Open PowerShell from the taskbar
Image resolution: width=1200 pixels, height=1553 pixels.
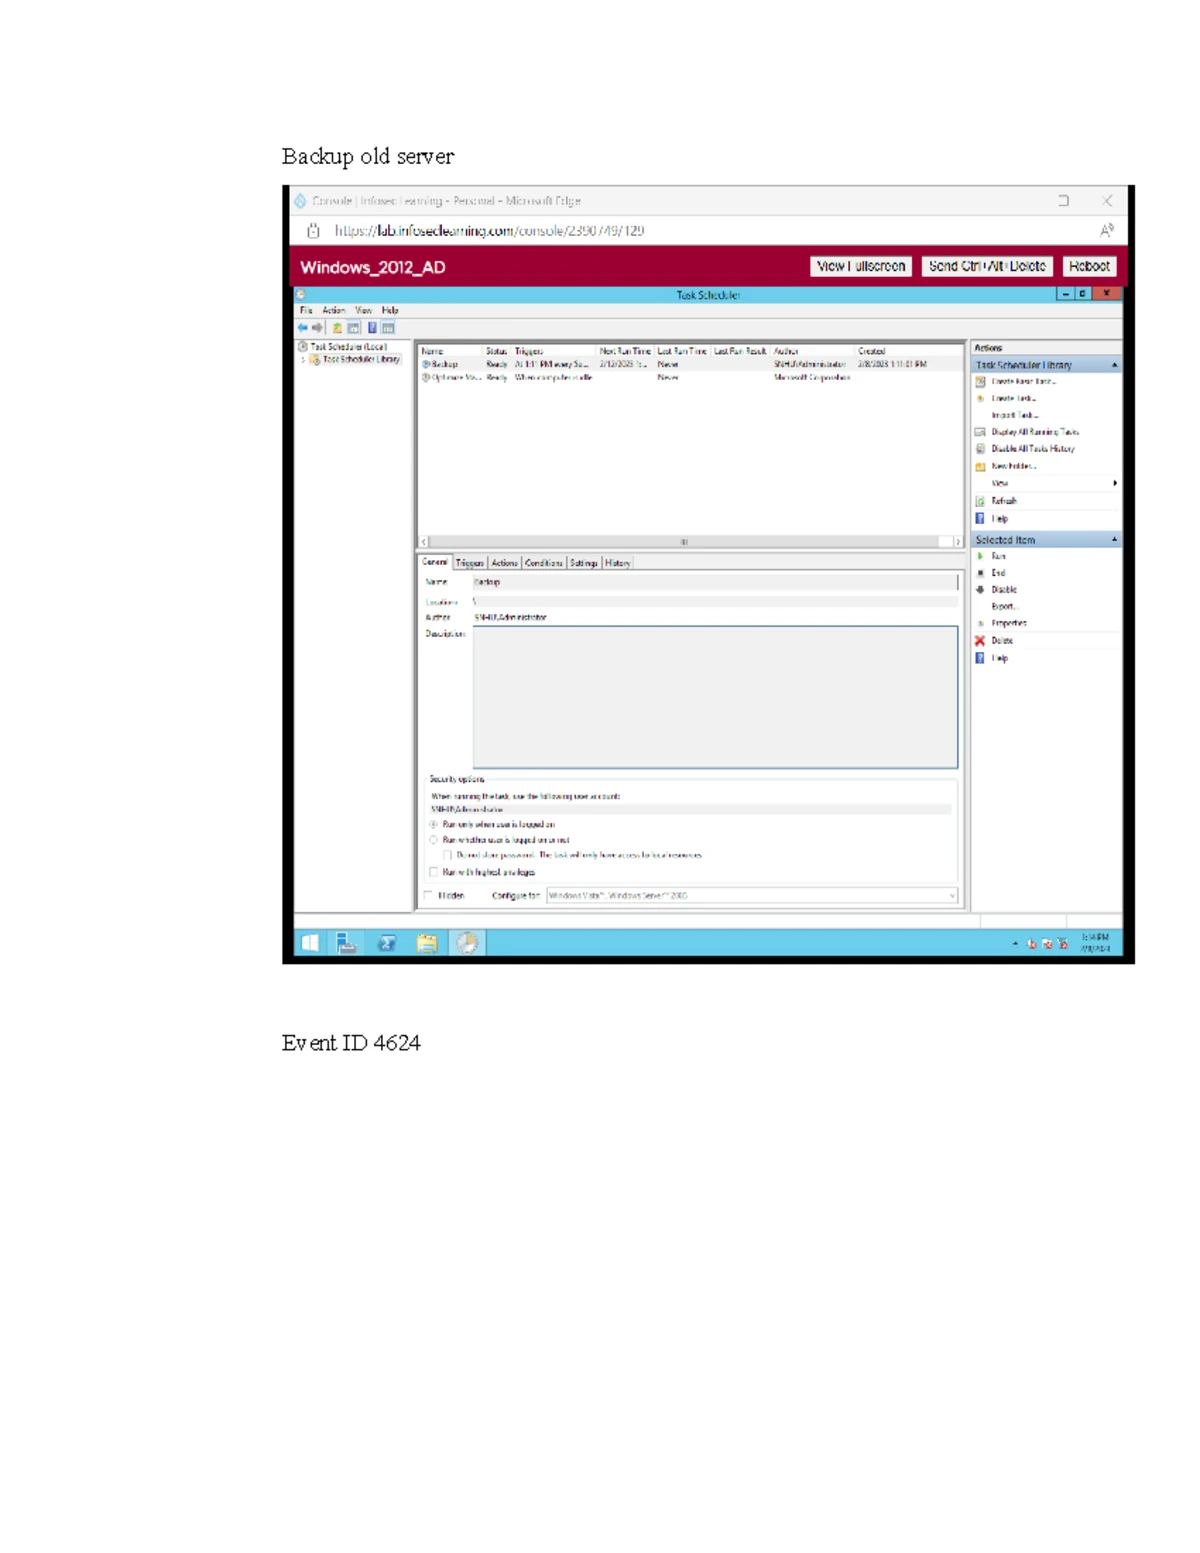click(x=387, y=943)
